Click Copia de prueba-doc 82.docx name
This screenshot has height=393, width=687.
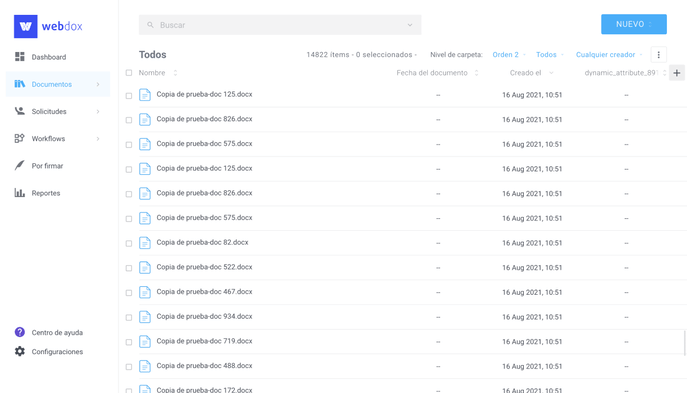click(202, 242)
